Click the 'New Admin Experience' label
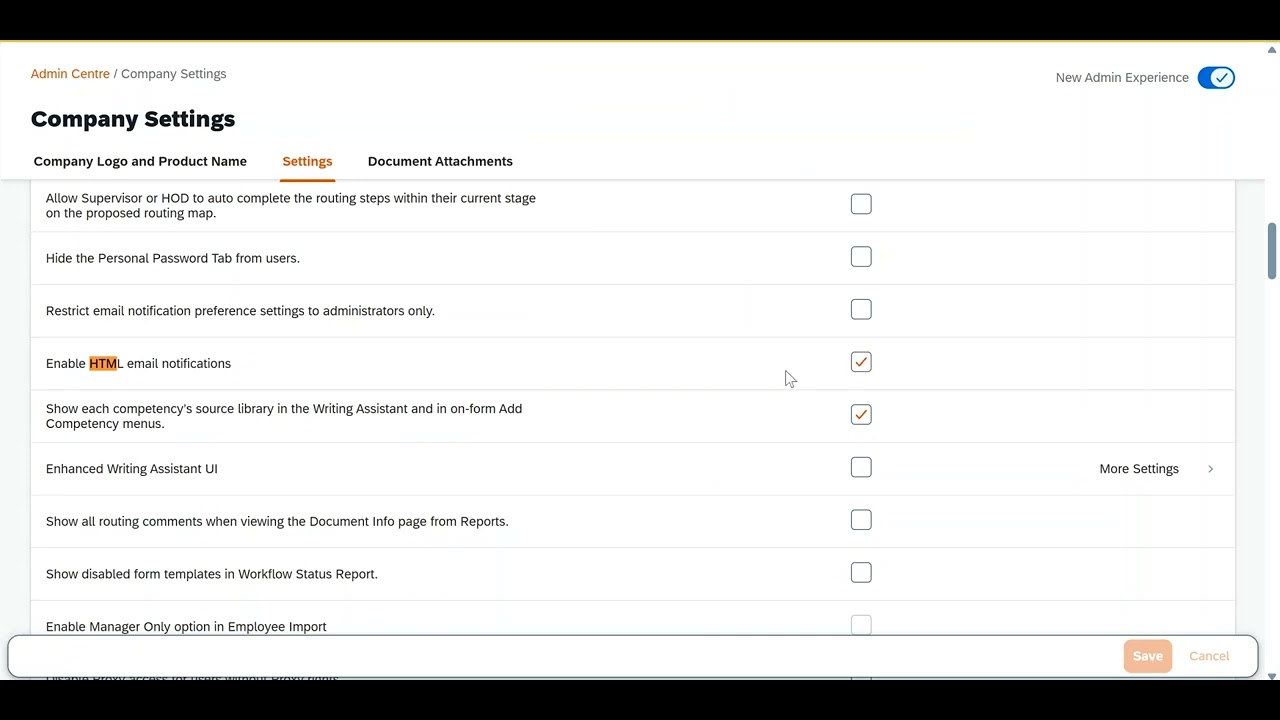 click(x=1122, y=78)
